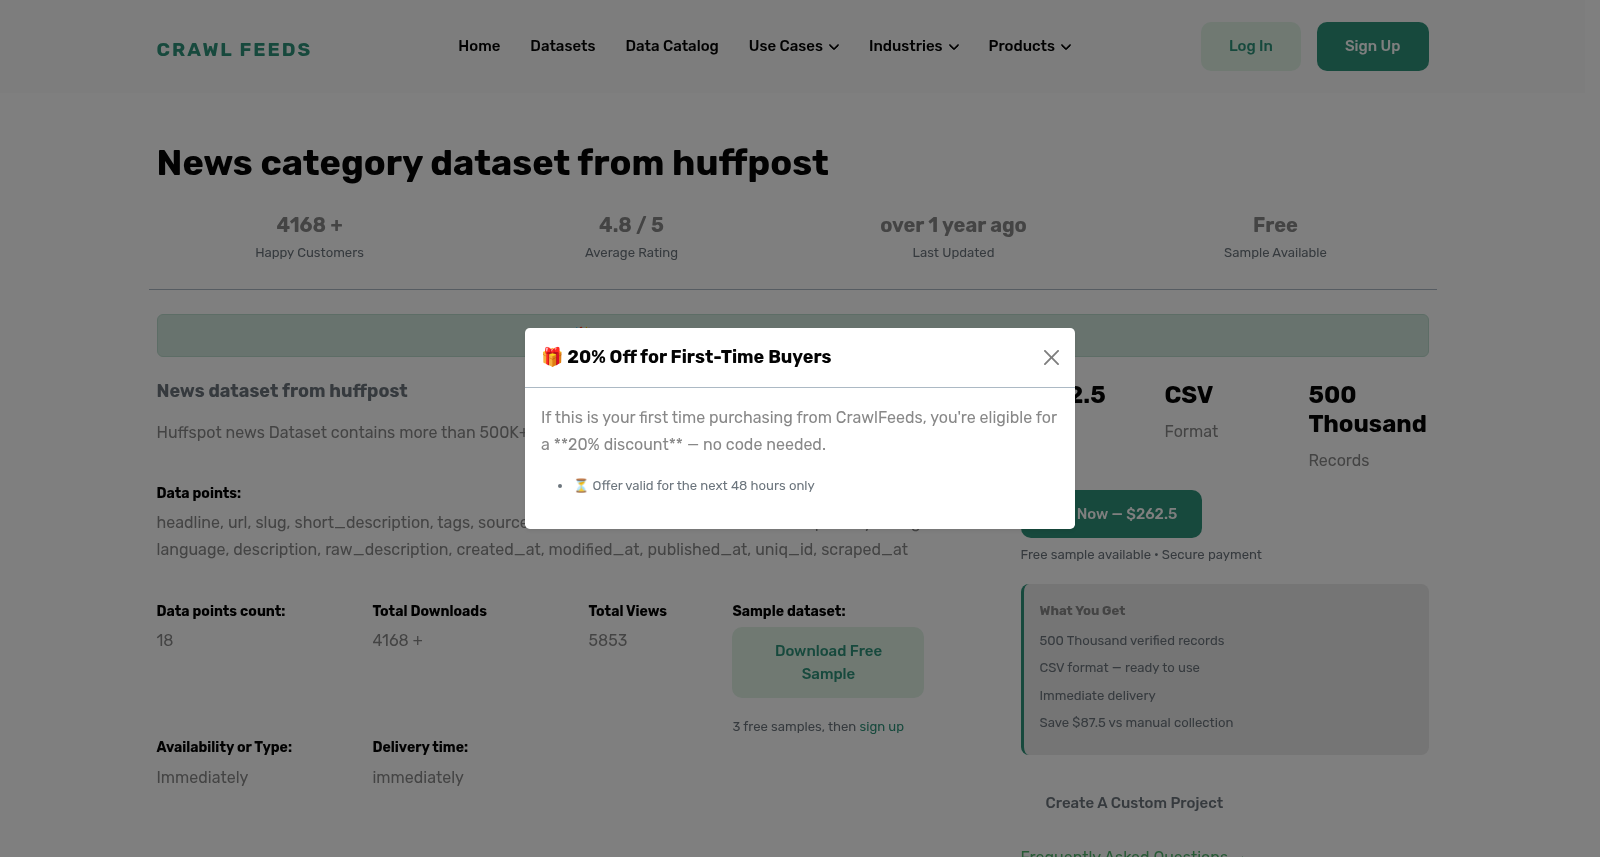Click the page title News category dataset from huffpost
The width and height of the screenshot is (1600, 857).
coord(492,163)
